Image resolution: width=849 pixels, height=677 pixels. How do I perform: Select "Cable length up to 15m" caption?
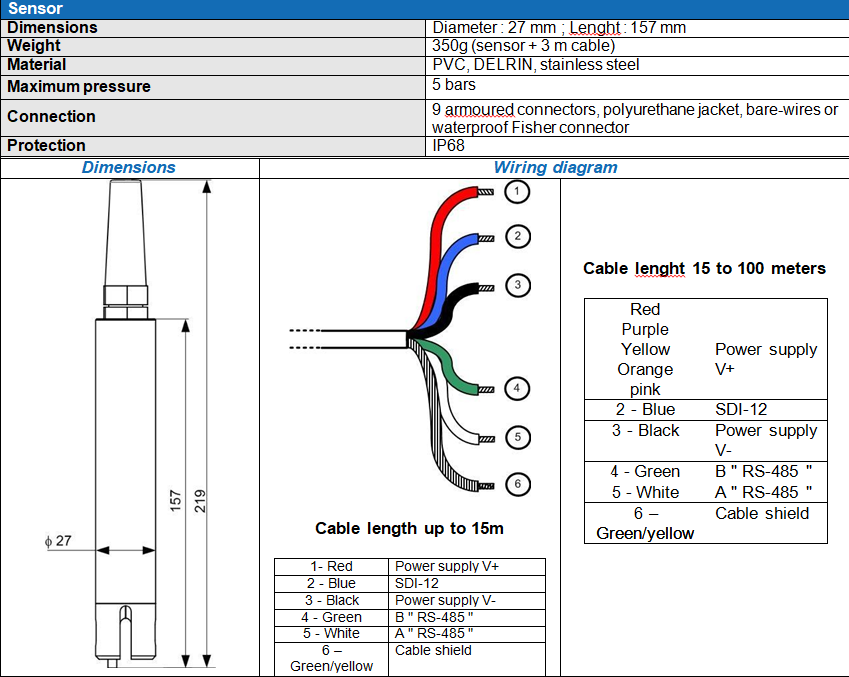[409, 529]
